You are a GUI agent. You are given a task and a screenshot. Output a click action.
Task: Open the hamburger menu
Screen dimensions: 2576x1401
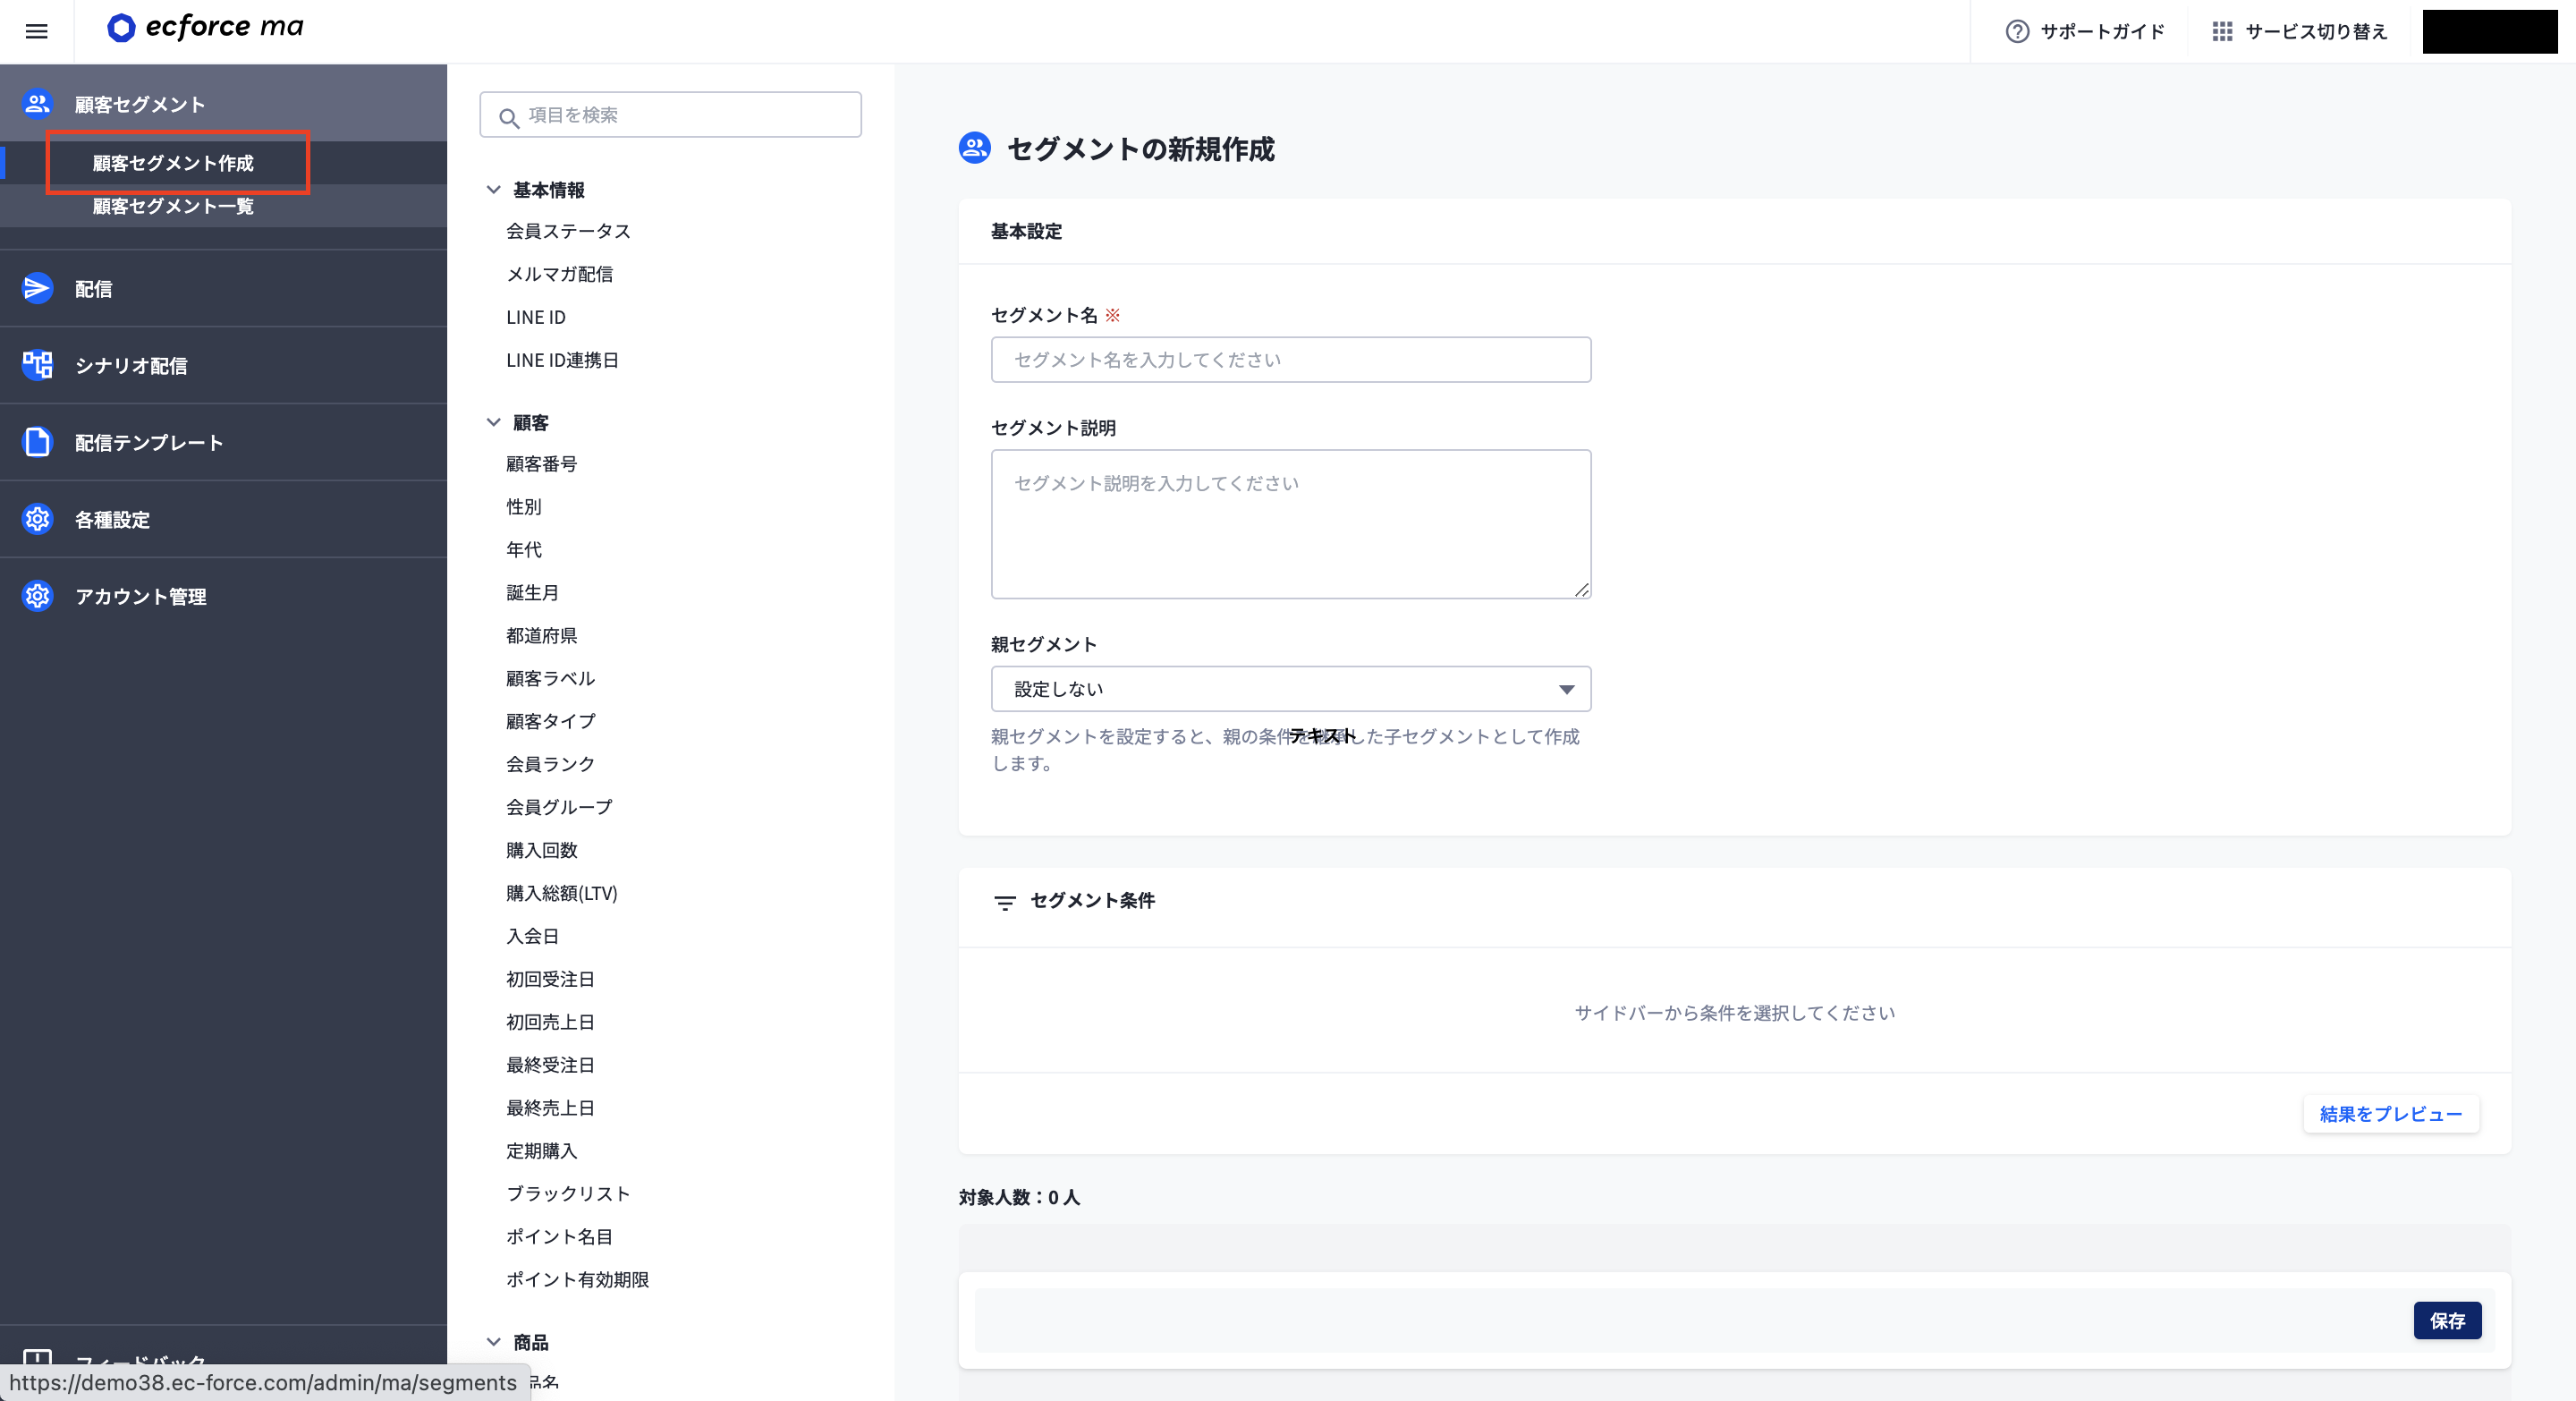coord(36,31)
